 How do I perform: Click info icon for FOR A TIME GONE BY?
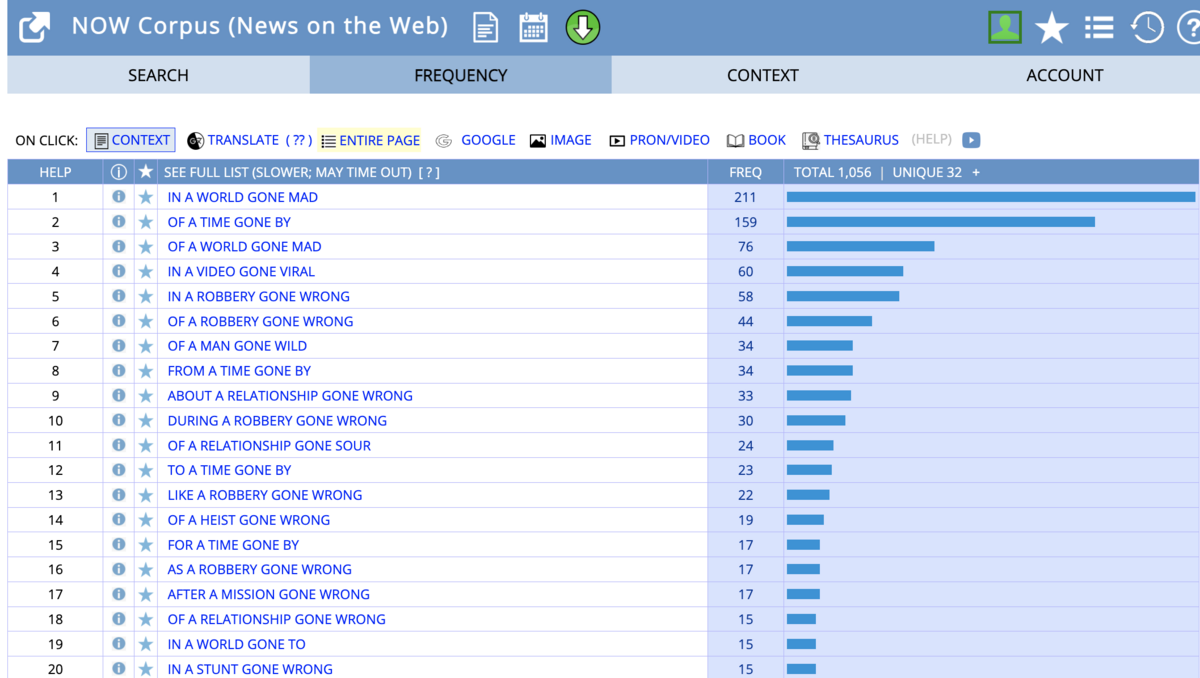click(x=119, y=544)
